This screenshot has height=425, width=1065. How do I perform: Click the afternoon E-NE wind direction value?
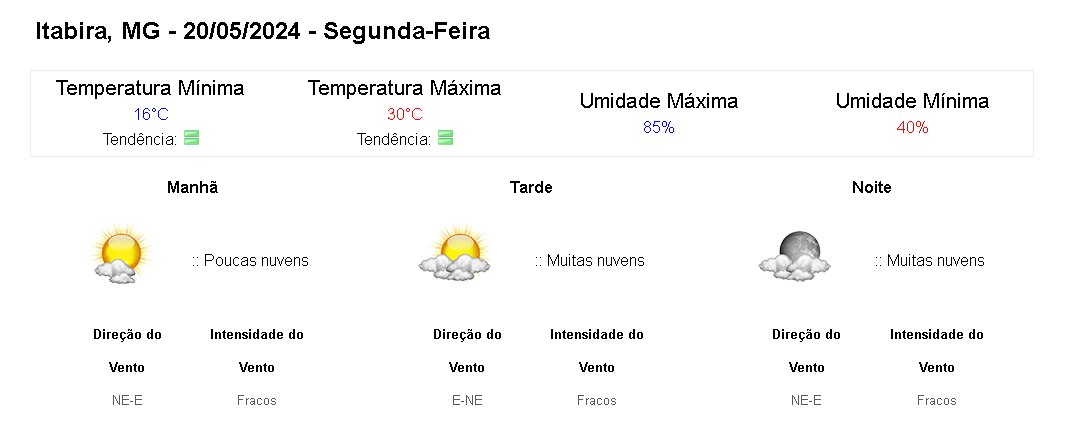tap(467, 401)
